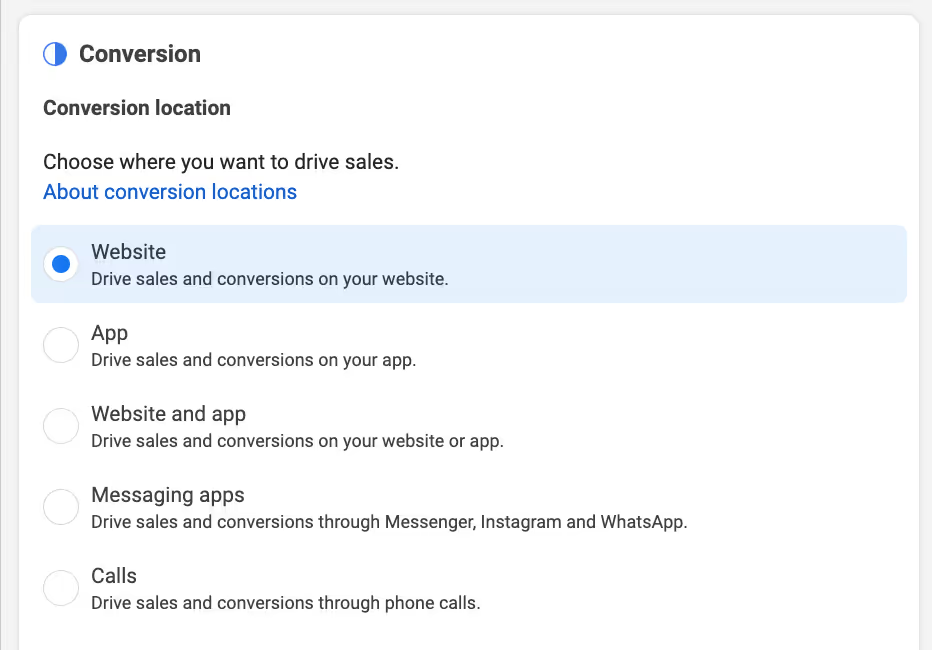Viewport: 932px width, 650px height.
Task: Select the App radio button
Action: 61,345
